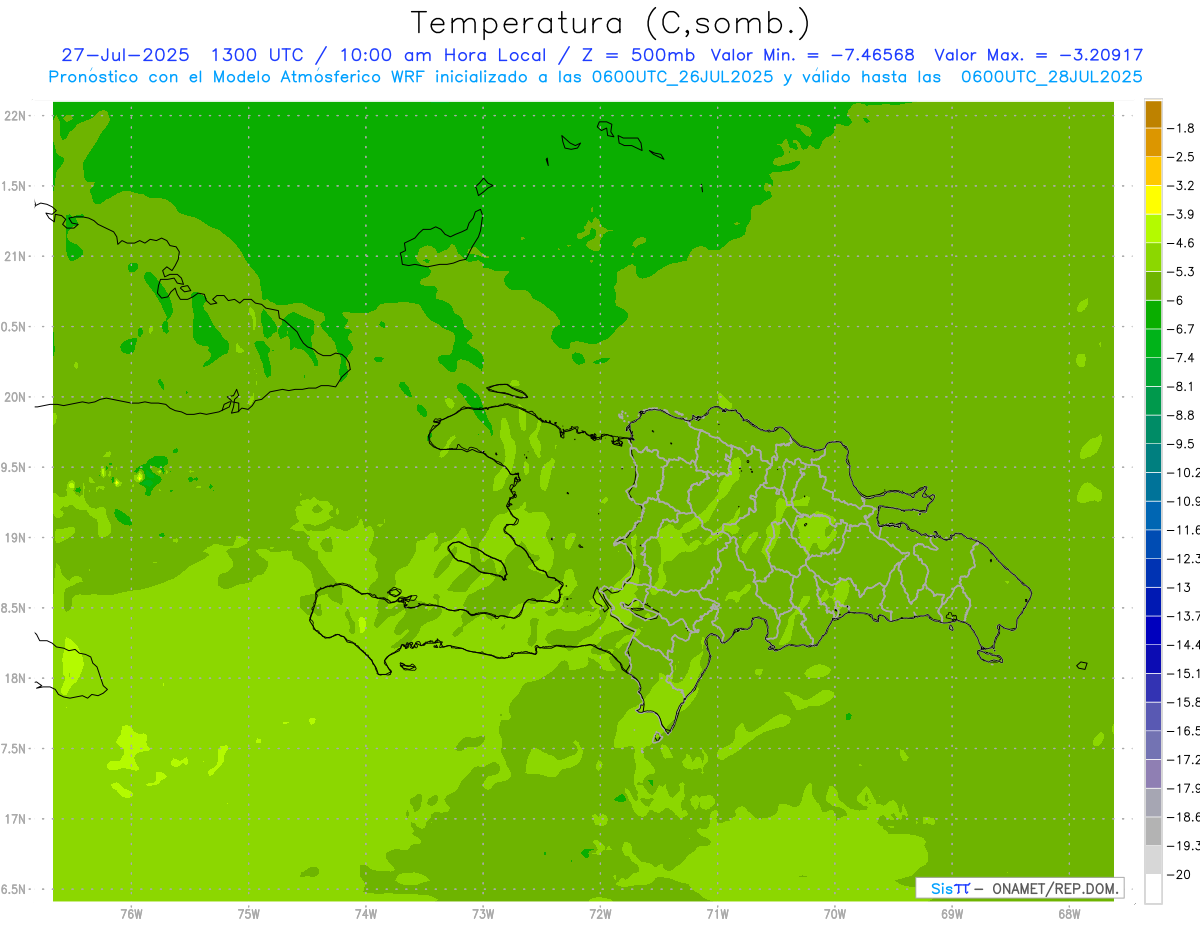This screenshot has height=927, width=1200.
Task: Click the -13 colorbar value
Action: coord(1180,587)
